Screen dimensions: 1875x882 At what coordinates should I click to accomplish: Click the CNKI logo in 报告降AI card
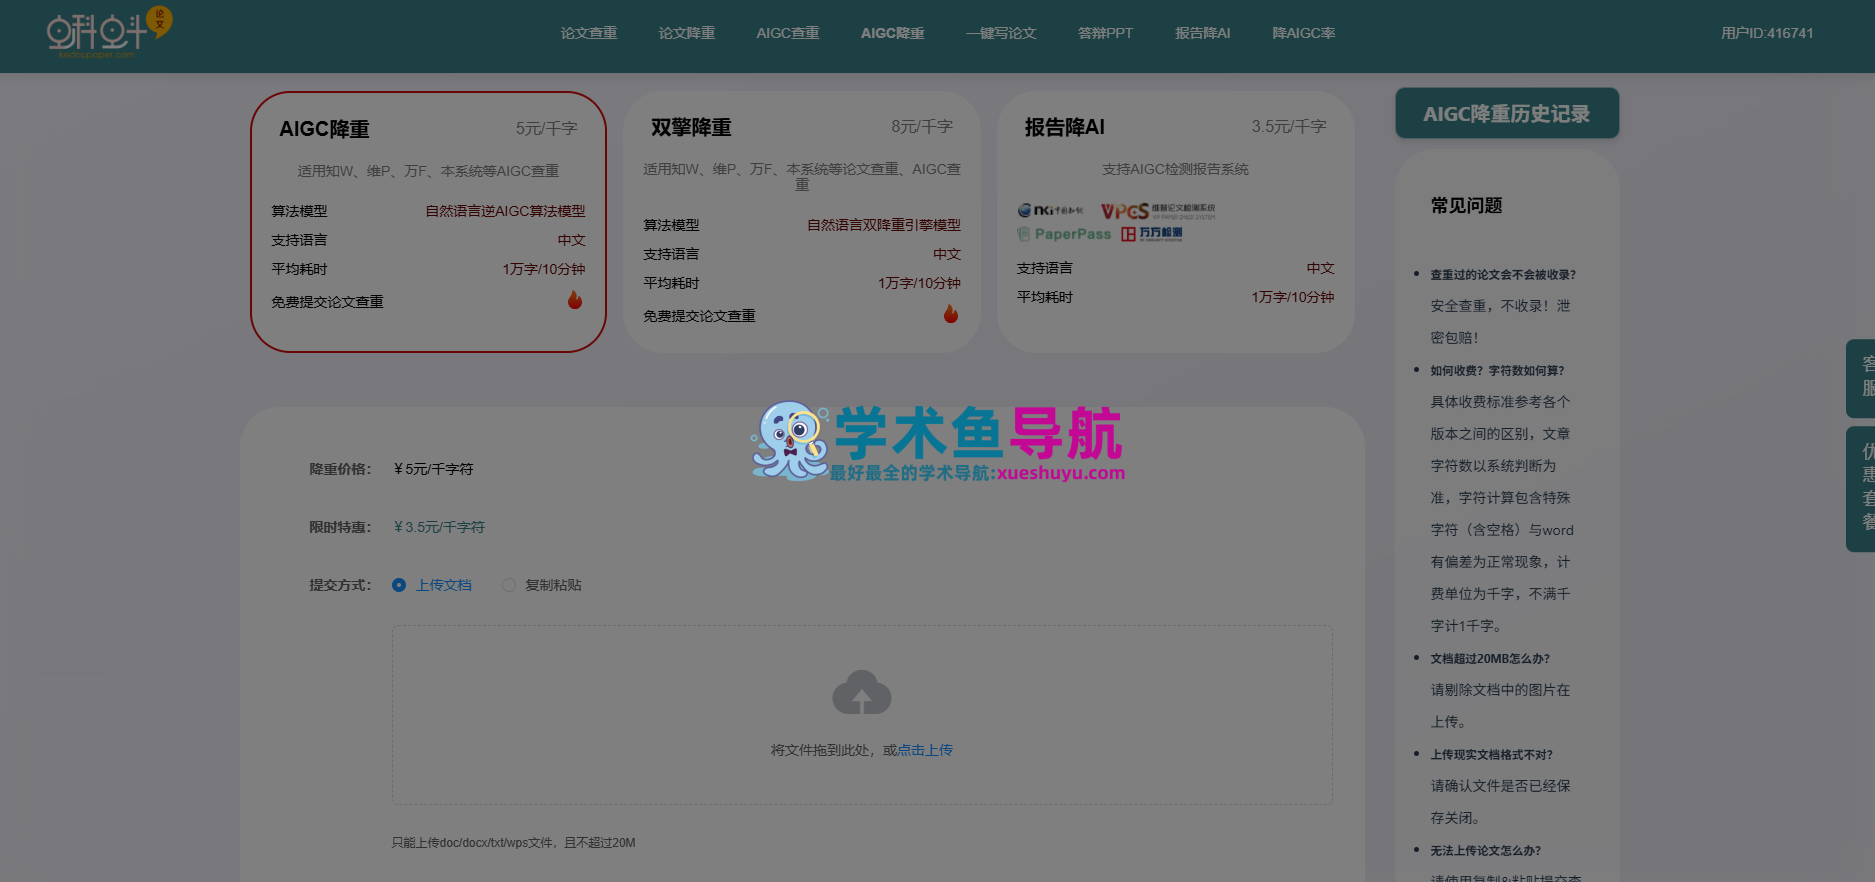click(x=1051, y=210)
